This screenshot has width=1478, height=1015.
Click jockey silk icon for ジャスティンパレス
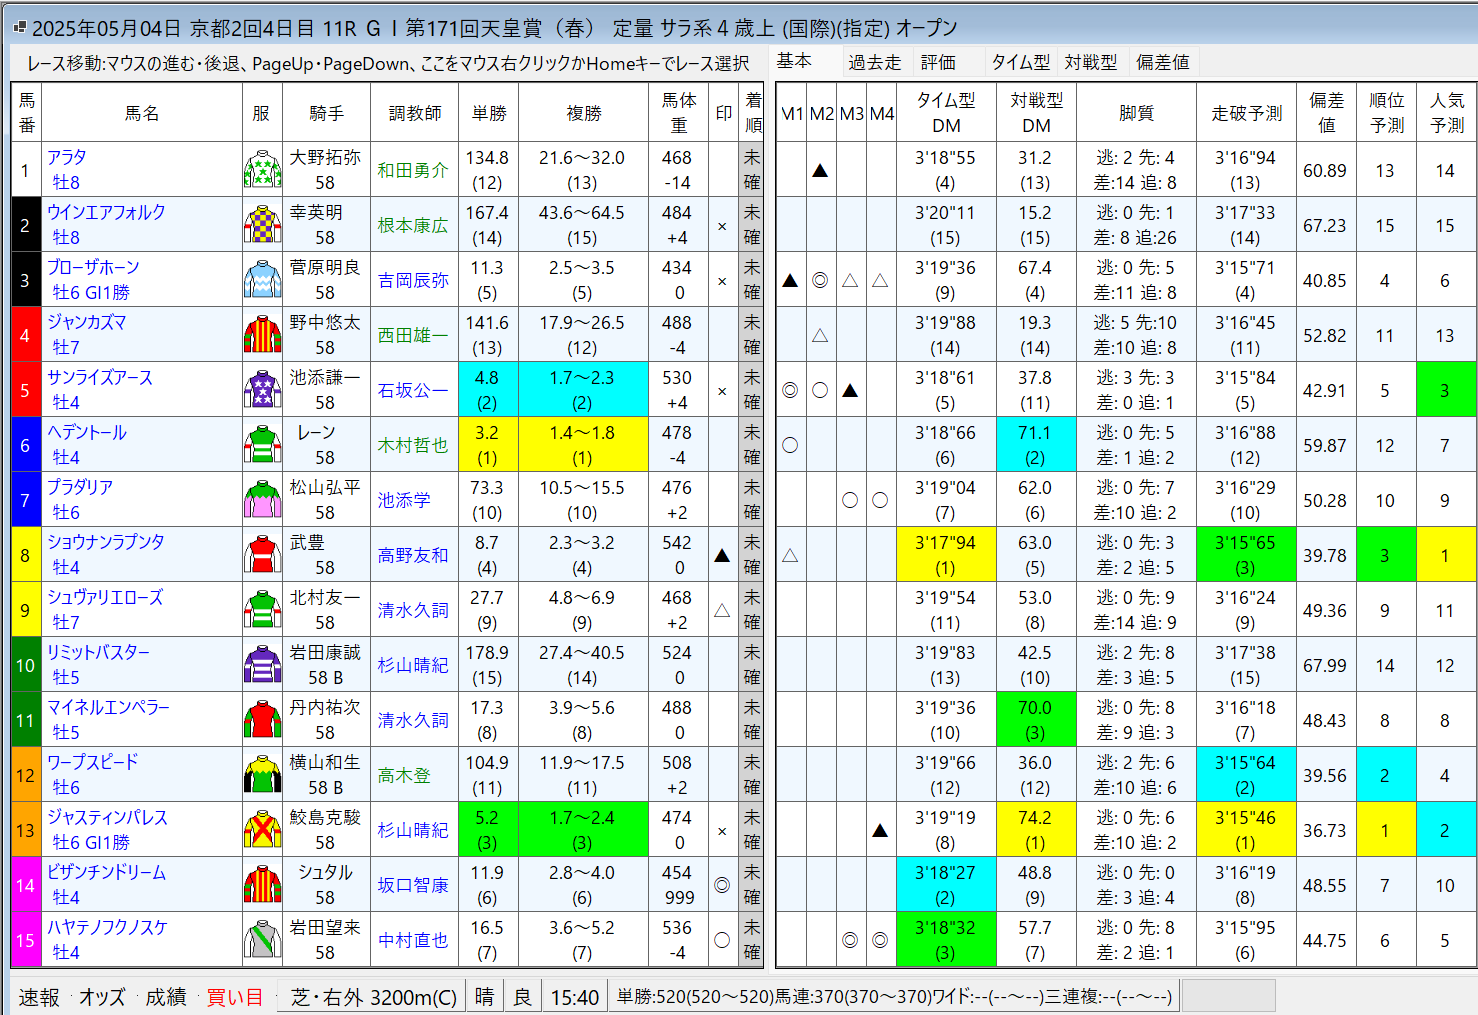(x=262, y=830)
